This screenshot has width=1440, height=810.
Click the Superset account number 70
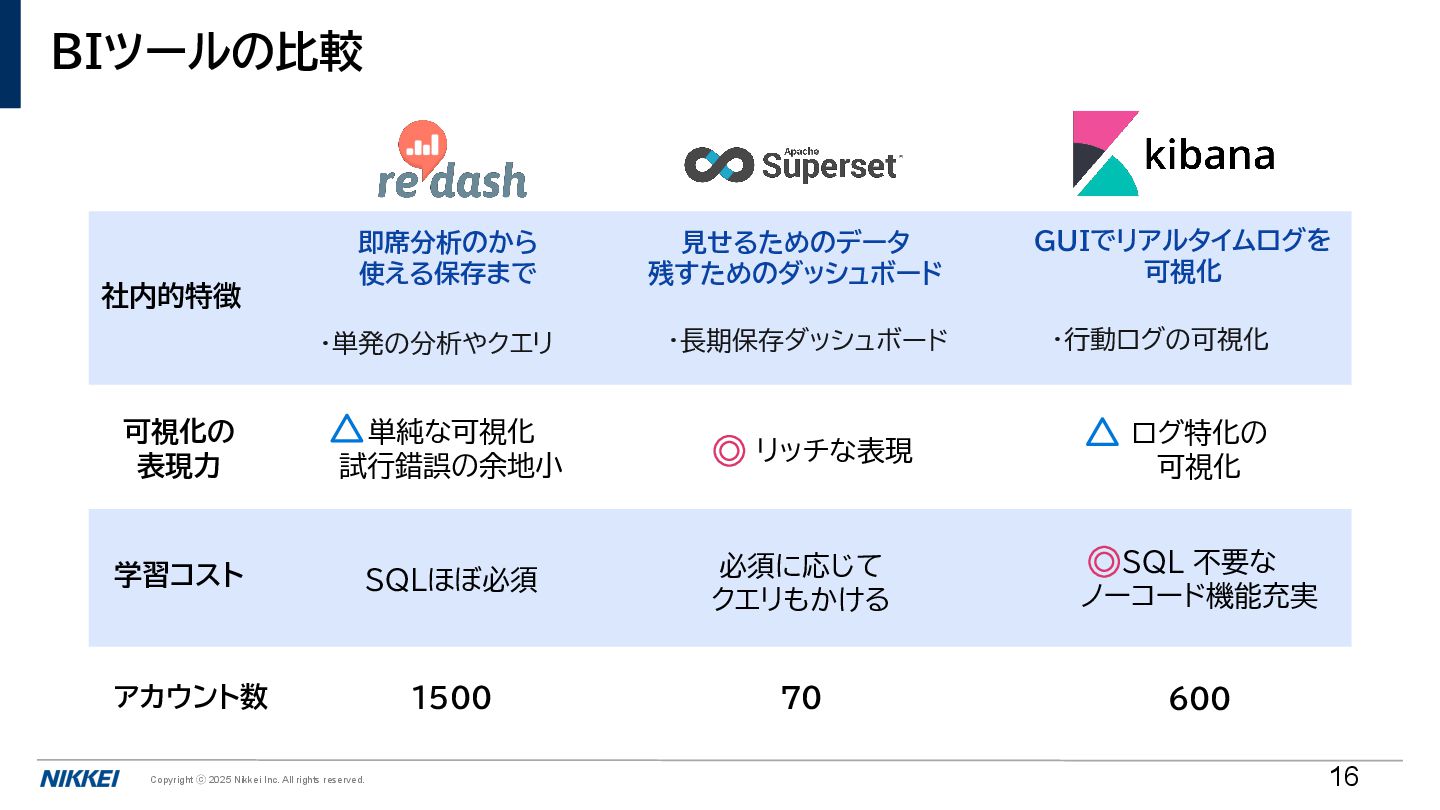click(x=801, y=698)
